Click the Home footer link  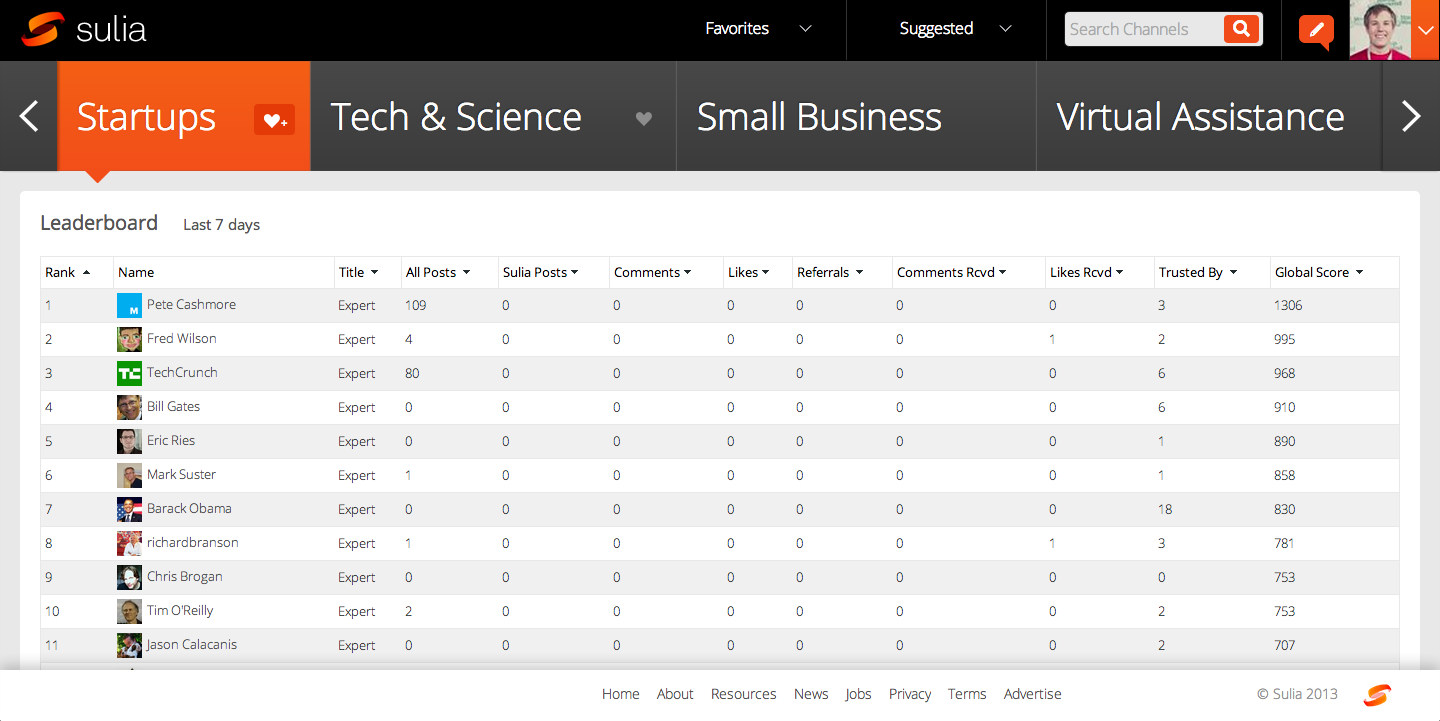tap(620, 694)
